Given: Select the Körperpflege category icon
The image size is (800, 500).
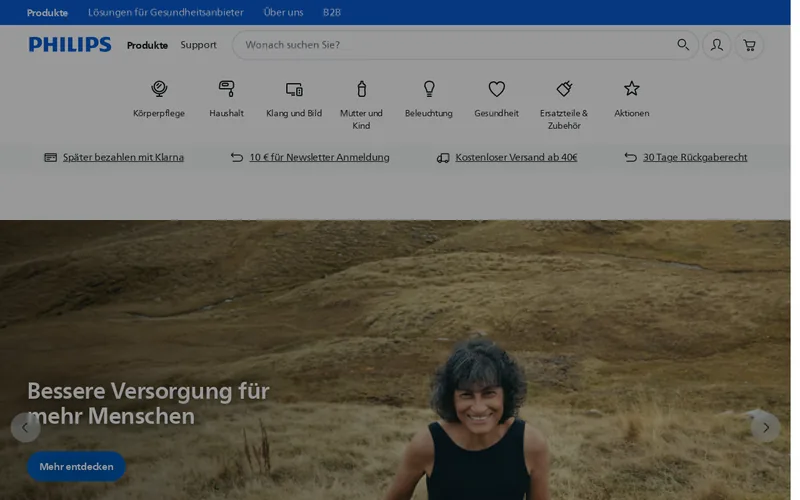Looking at the screenshot, I should (x=159, y=89).
